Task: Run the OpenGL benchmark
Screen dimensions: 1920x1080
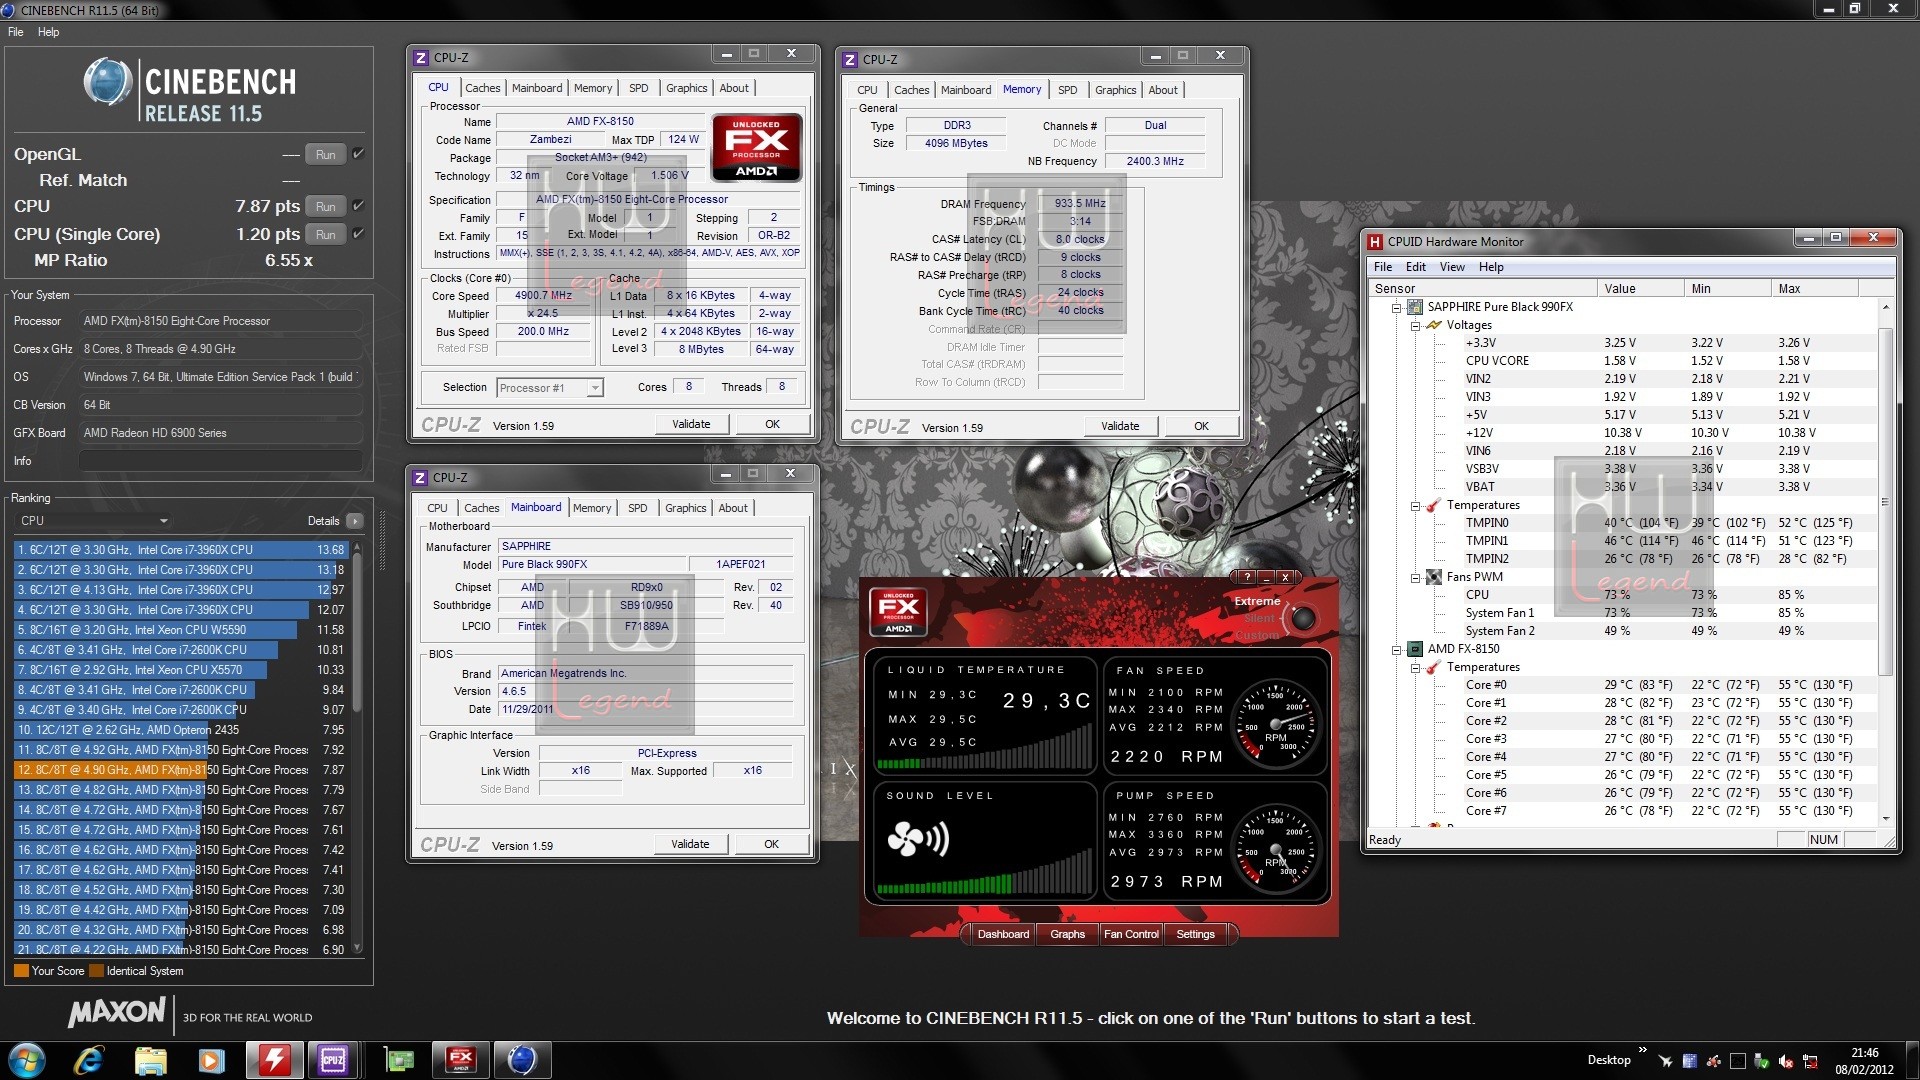Action: point(326,155)
